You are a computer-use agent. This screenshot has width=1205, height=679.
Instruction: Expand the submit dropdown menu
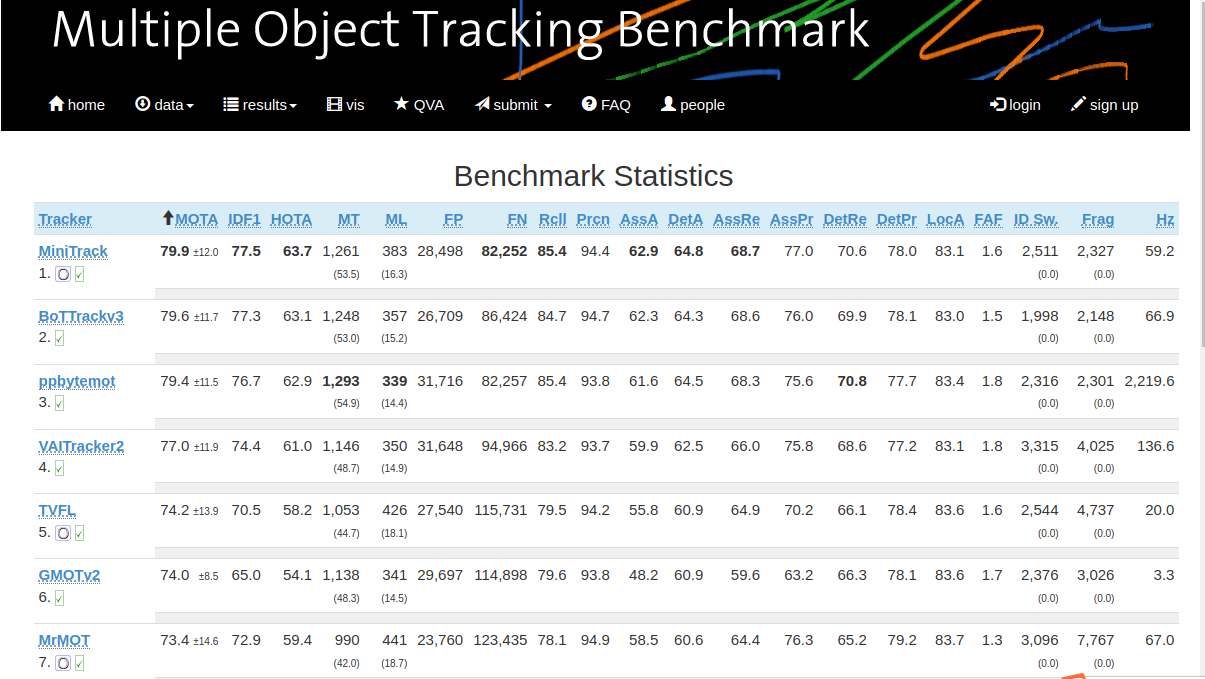click(x=514, y=104)
